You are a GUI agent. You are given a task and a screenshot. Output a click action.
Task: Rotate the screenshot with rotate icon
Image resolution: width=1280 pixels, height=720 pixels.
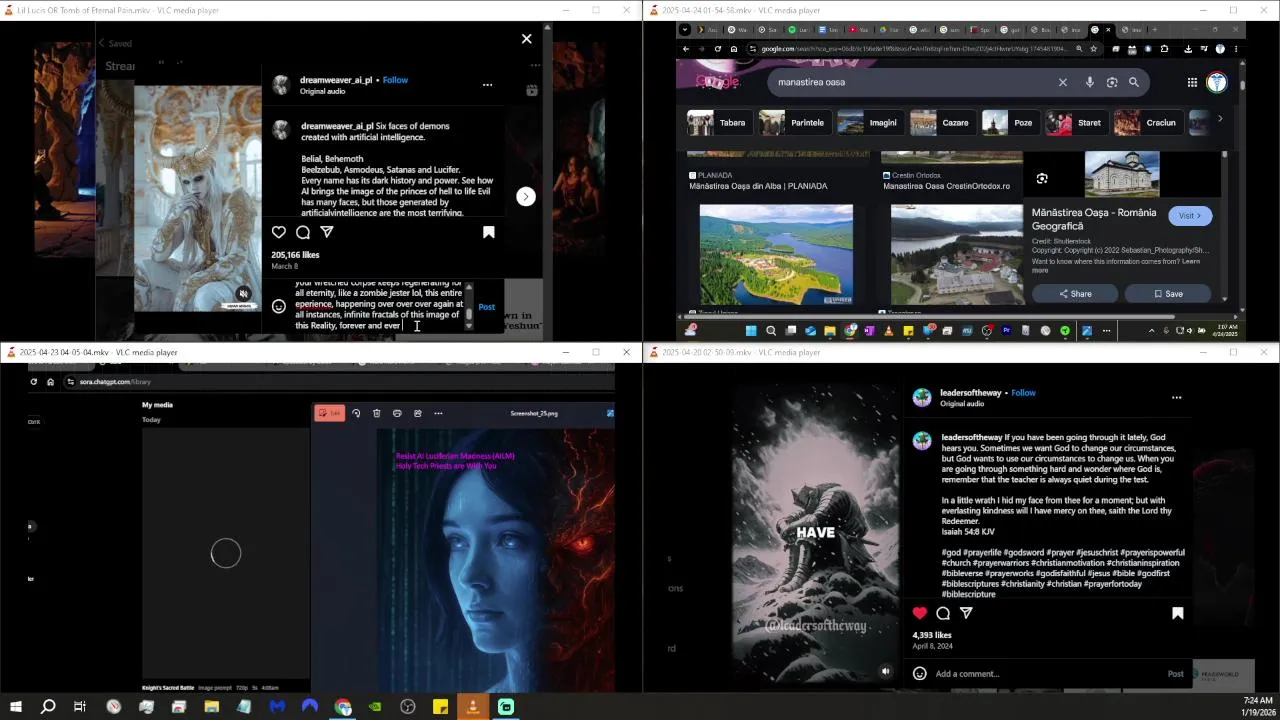356,413
